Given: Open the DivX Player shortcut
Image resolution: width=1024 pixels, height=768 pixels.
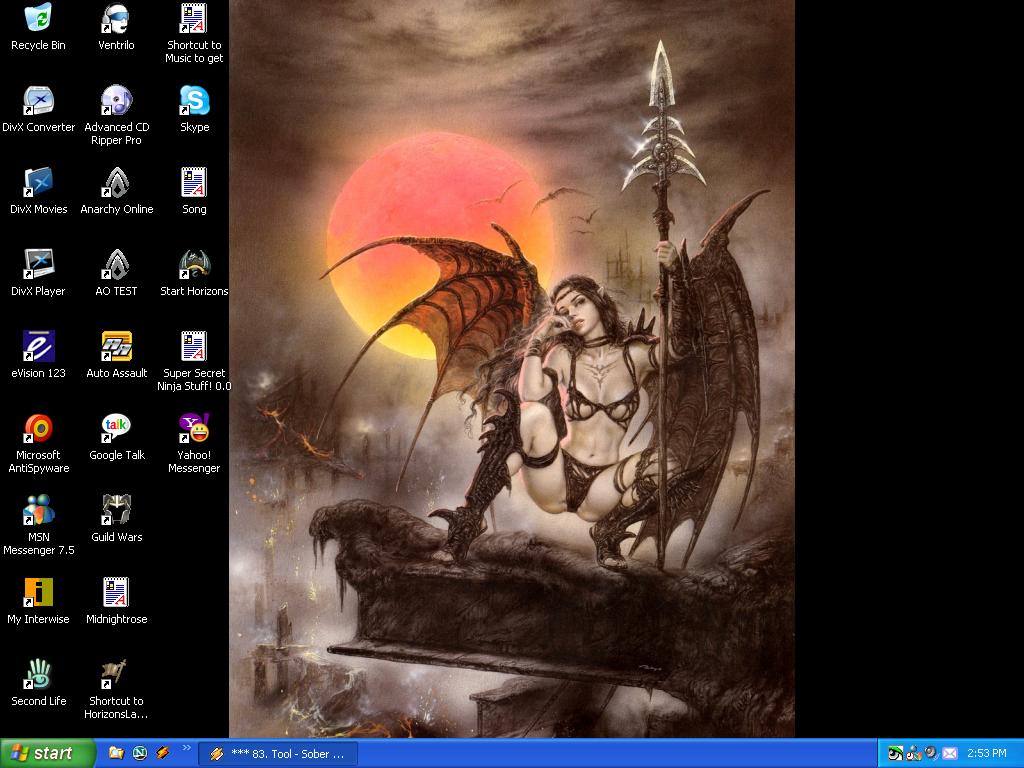Looking at the screenshot, I should (x=38, y=265).
